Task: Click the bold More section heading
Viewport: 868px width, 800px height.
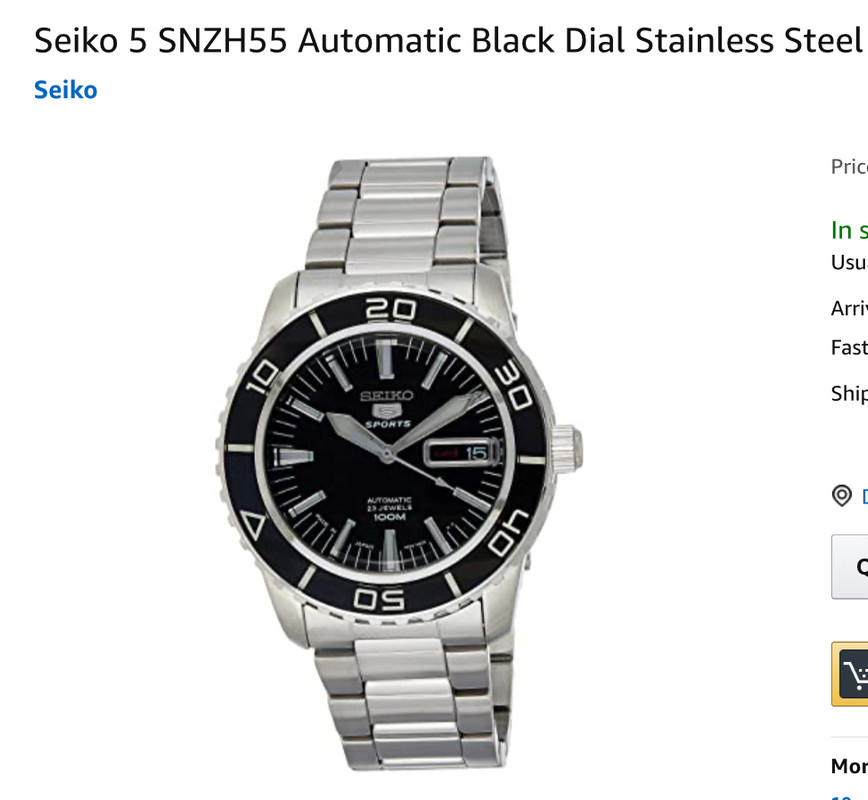Action: pyautogui.click(x=849, y=766)
